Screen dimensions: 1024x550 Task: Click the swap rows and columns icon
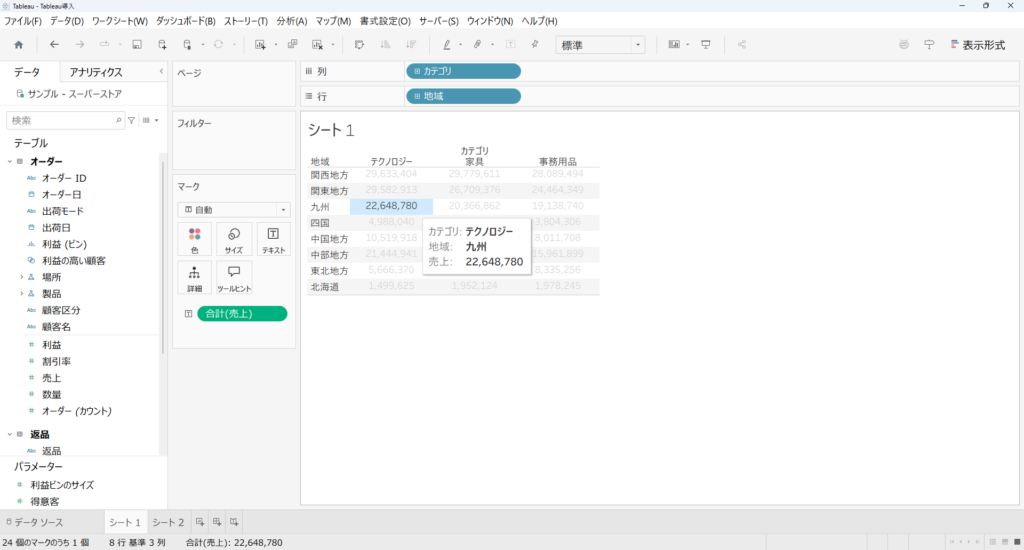coord(359,45)
